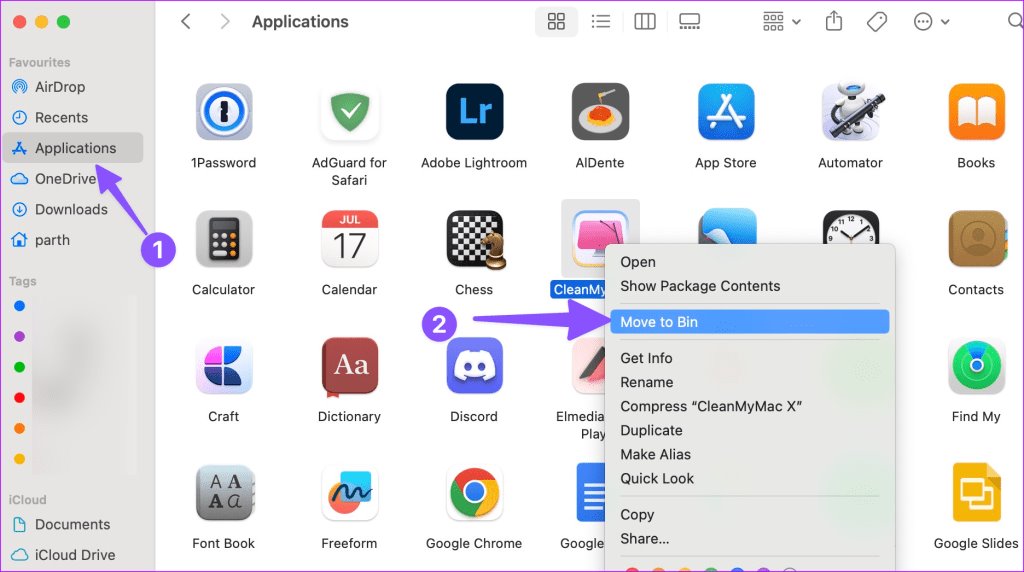1024x572 pixels.
Task: Select the Google Chrome app icon
Action: point(474,493)
